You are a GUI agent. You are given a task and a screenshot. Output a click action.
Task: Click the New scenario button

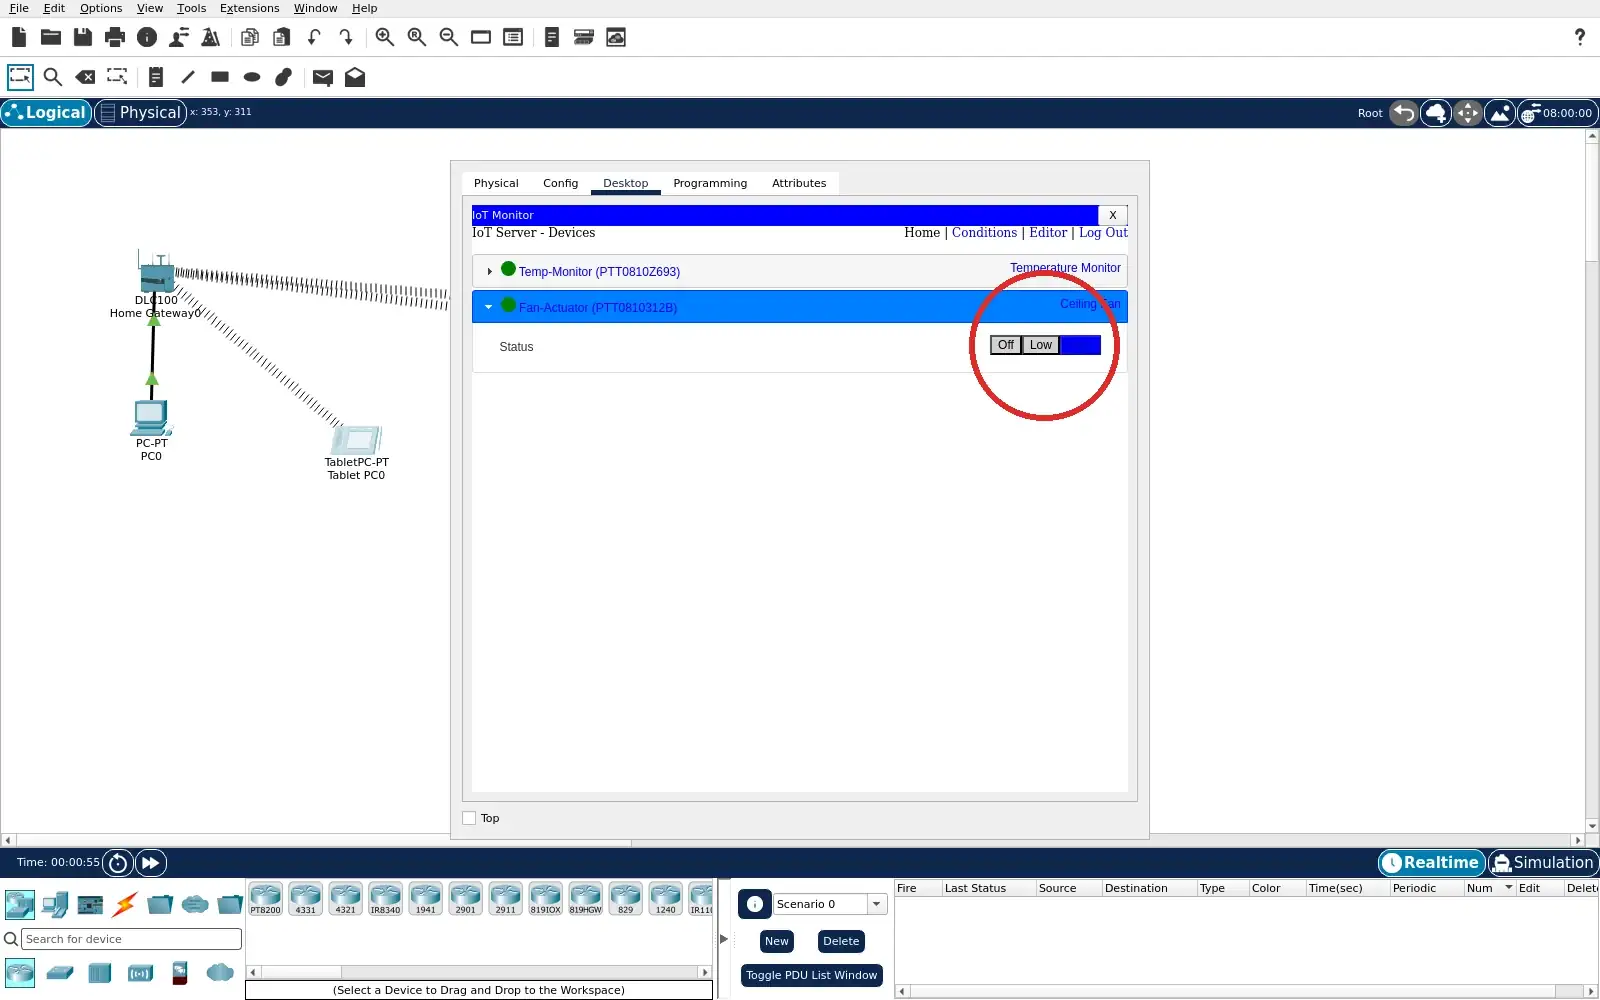tap(777, 941)
